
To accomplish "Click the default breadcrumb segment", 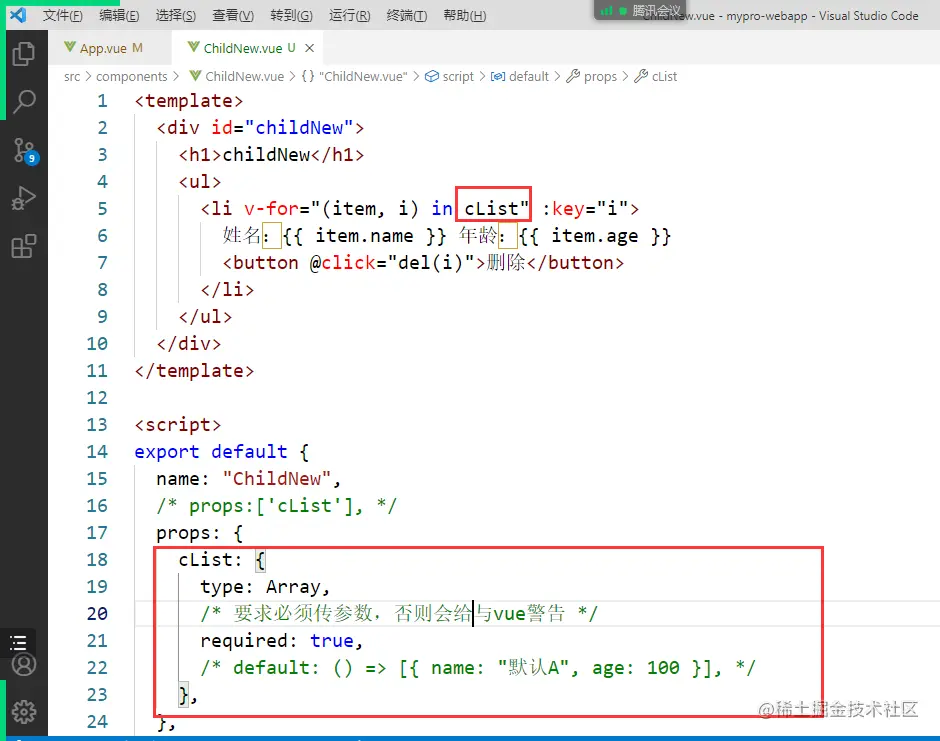I will click(x=520, y=77).
